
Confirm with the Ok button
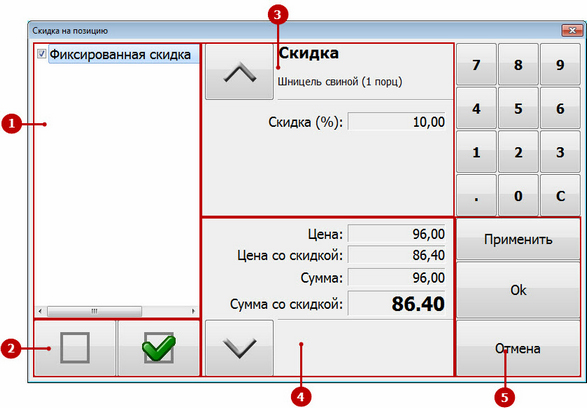click(x=518, y=290)
